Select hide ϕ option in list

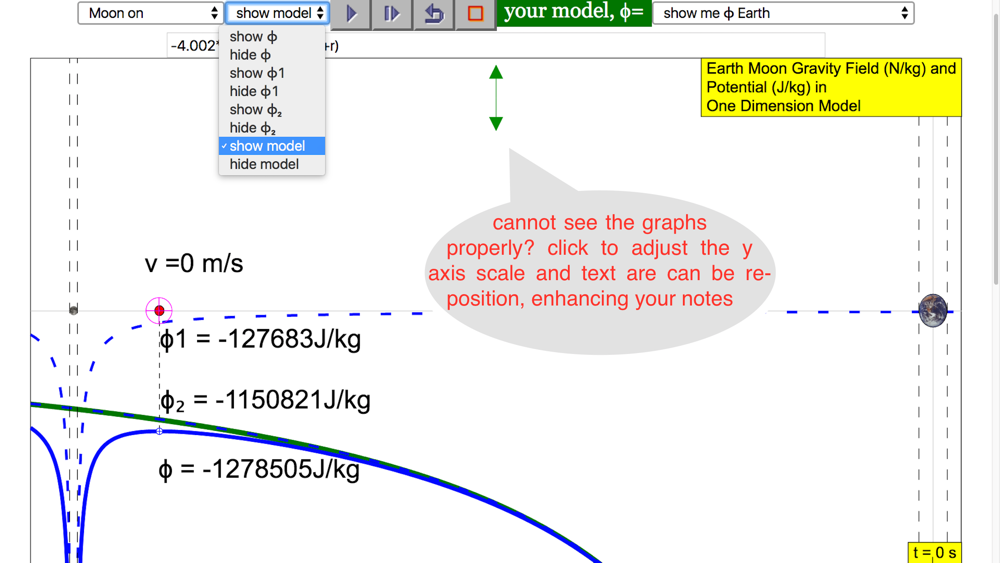(x=250, y=55)
